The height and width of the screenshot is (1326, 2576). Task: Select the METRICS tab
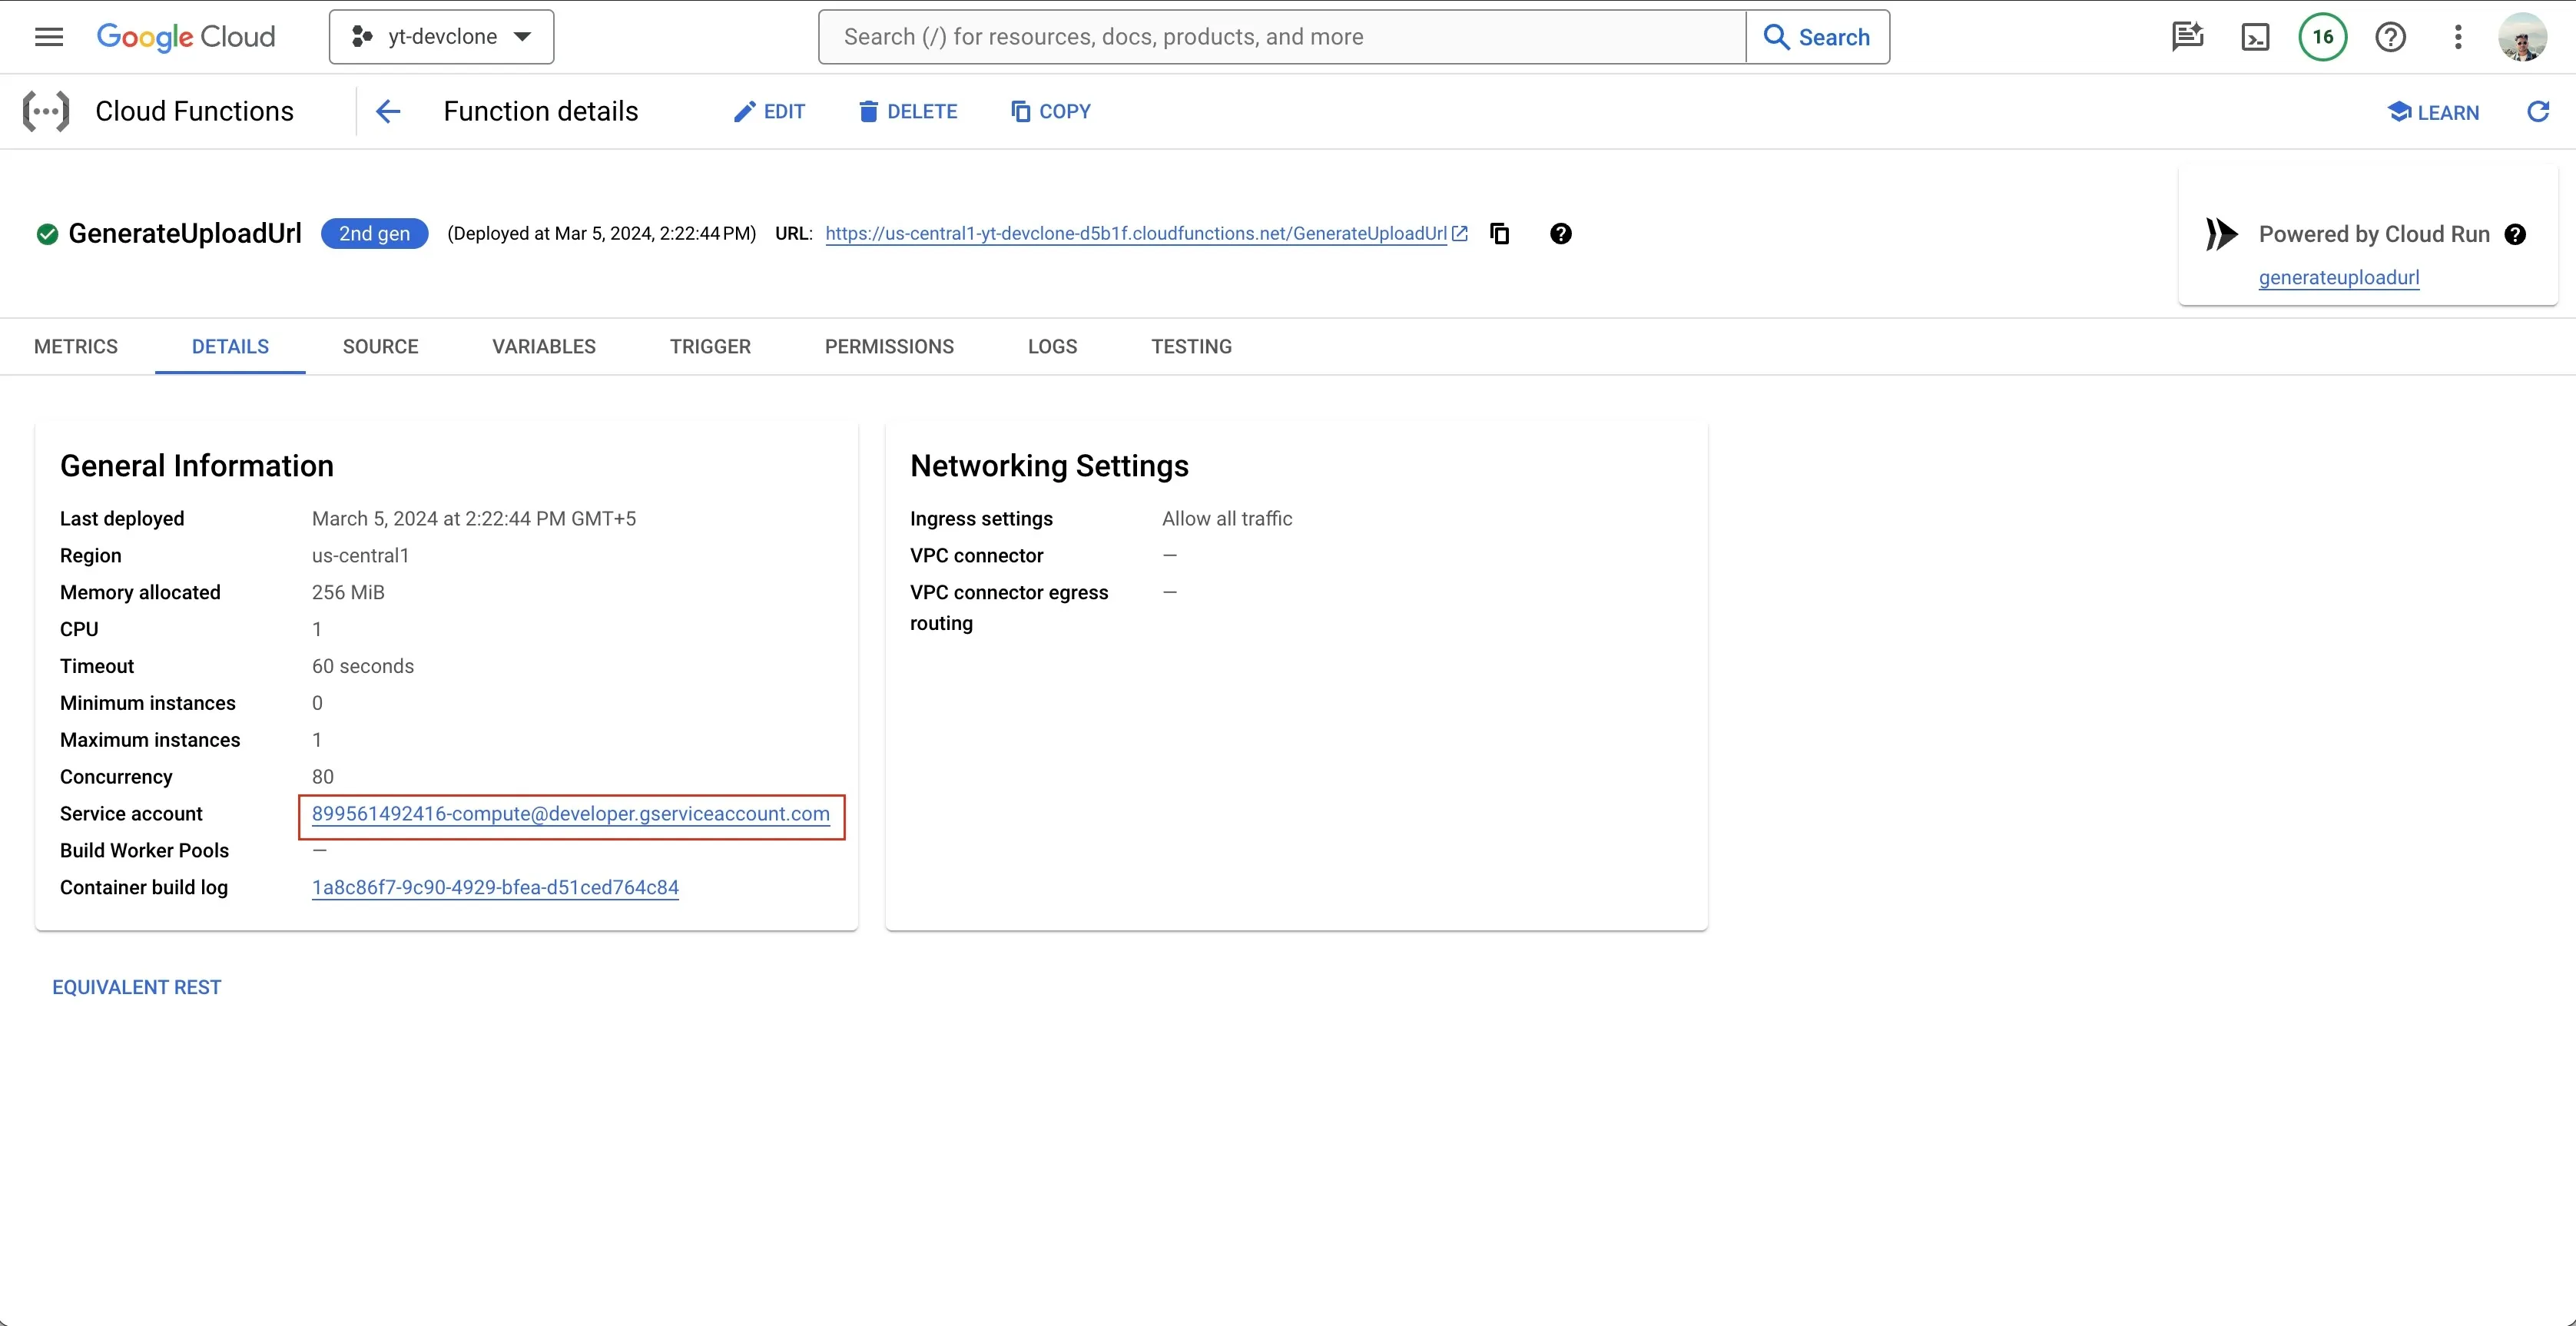tap(75, 346)
